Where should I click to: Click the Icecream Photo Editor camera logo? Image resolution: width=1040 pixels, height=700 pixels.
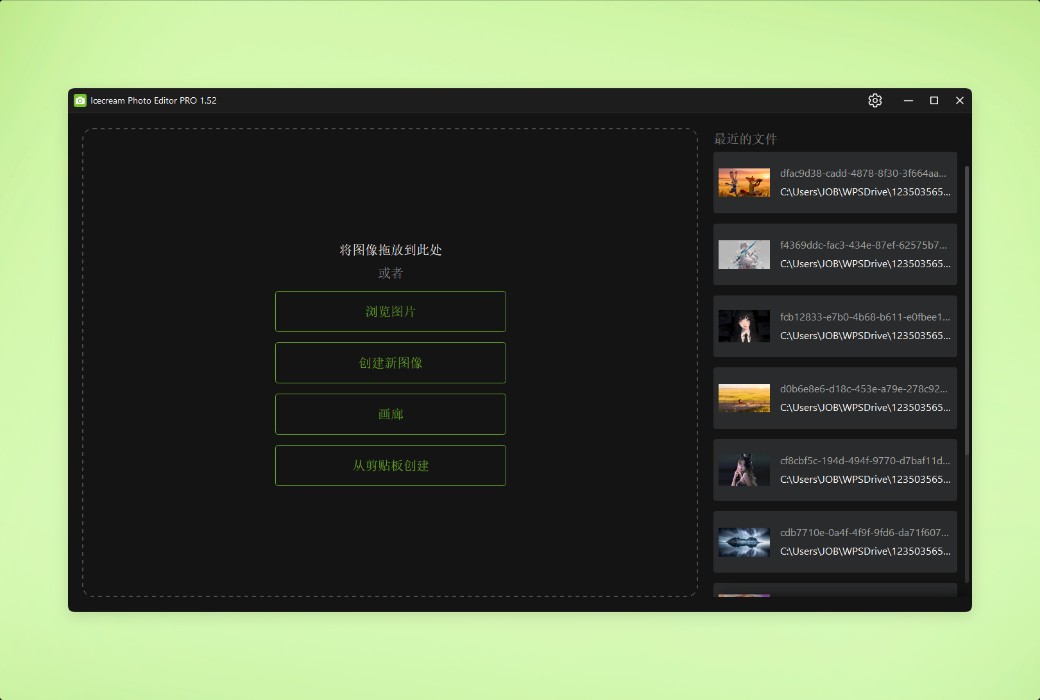(80, 100)
